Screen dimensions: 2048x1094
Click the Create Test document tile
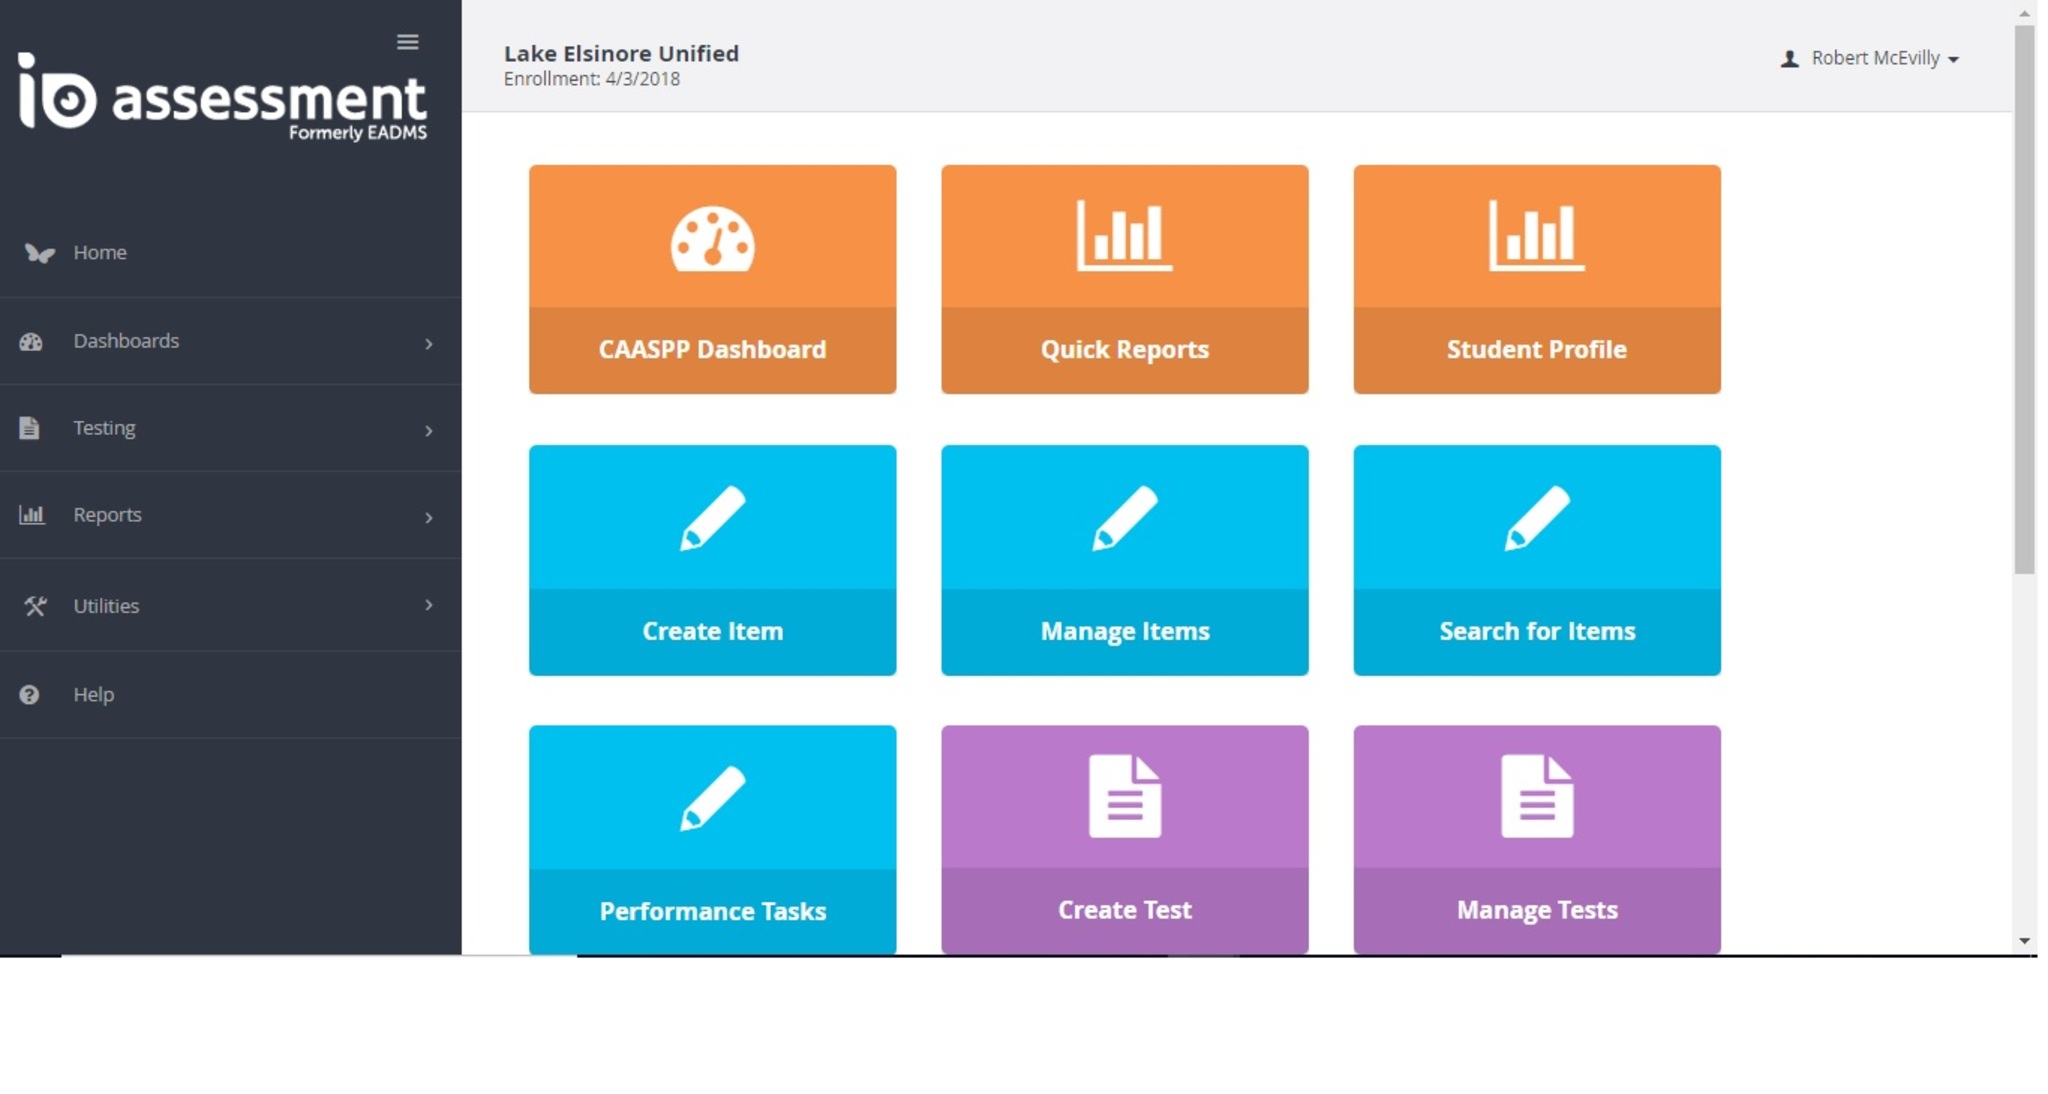[1124, 840]
